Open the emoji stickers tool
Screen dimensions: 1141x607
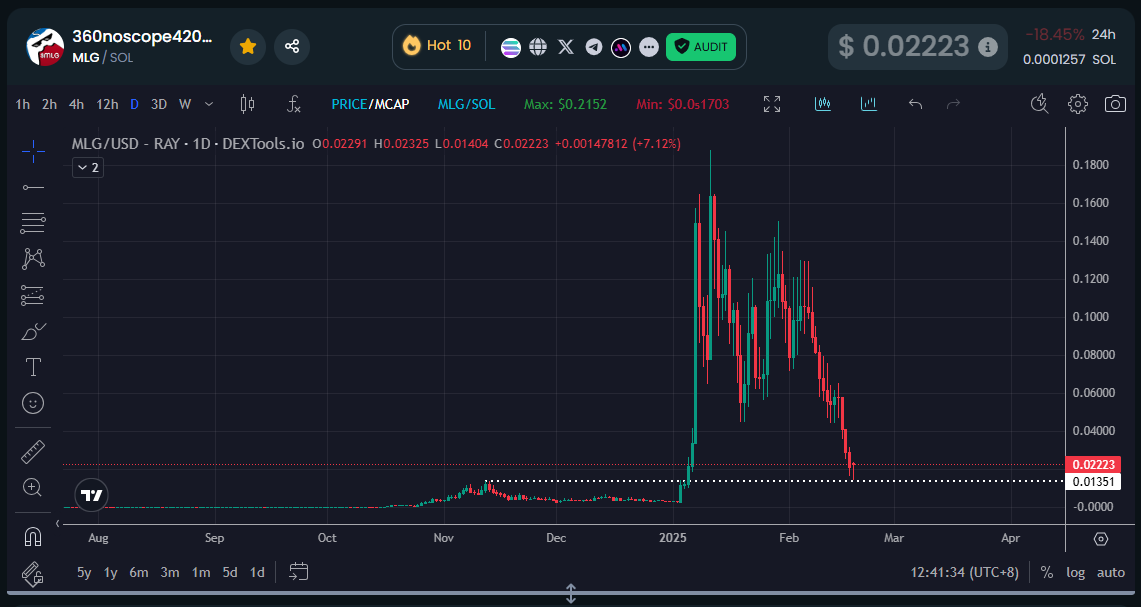tap(33, 403)
